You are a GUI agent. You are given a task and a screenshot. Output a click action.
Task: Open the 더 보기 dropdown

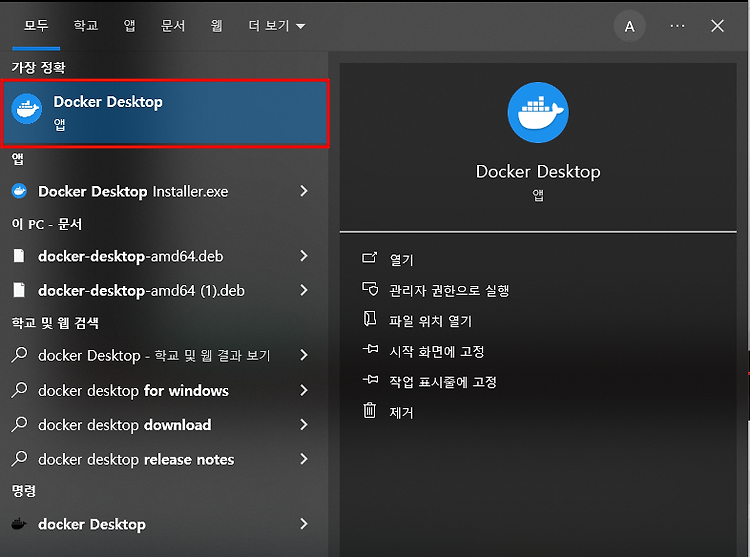point(276,25)
